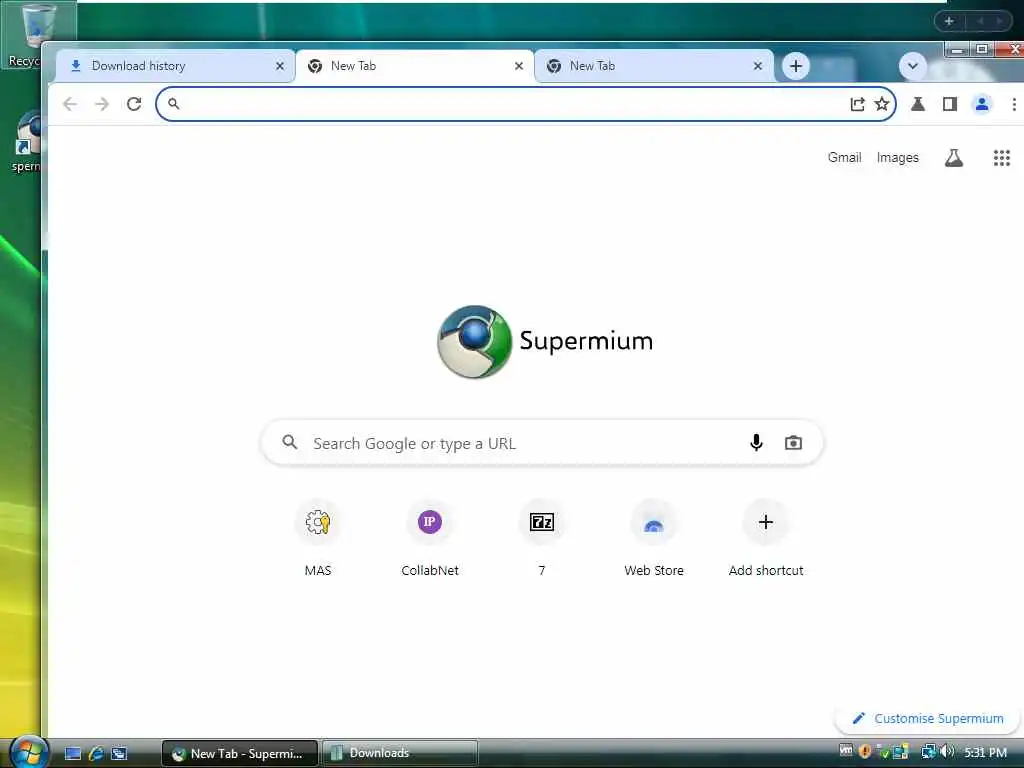
Task: Open the Labs flask on the new tab page
Action: [953, 157]
